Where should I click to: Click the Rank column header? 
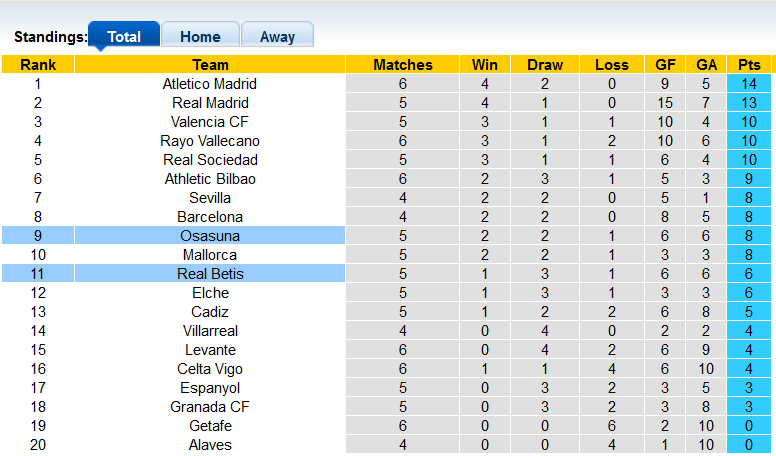coord(38,65)
